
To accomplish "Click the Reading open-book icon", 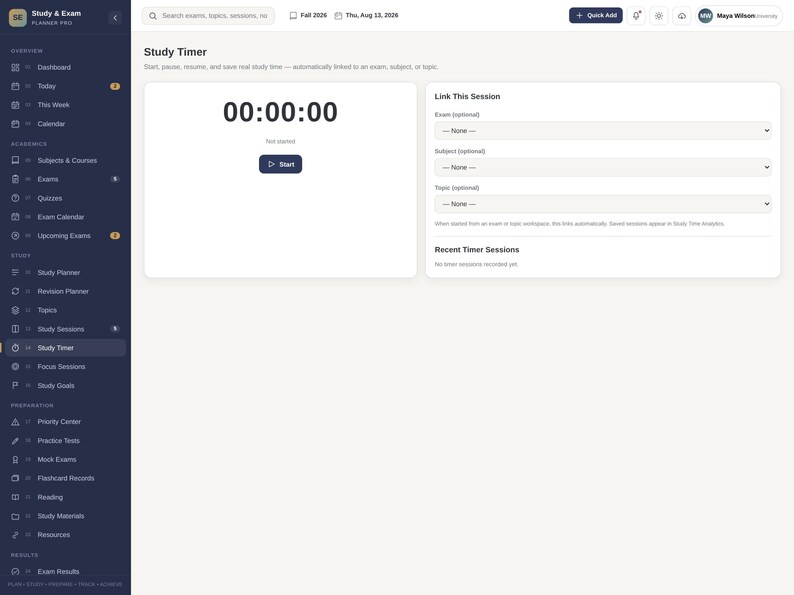I will tap(15, 497).
